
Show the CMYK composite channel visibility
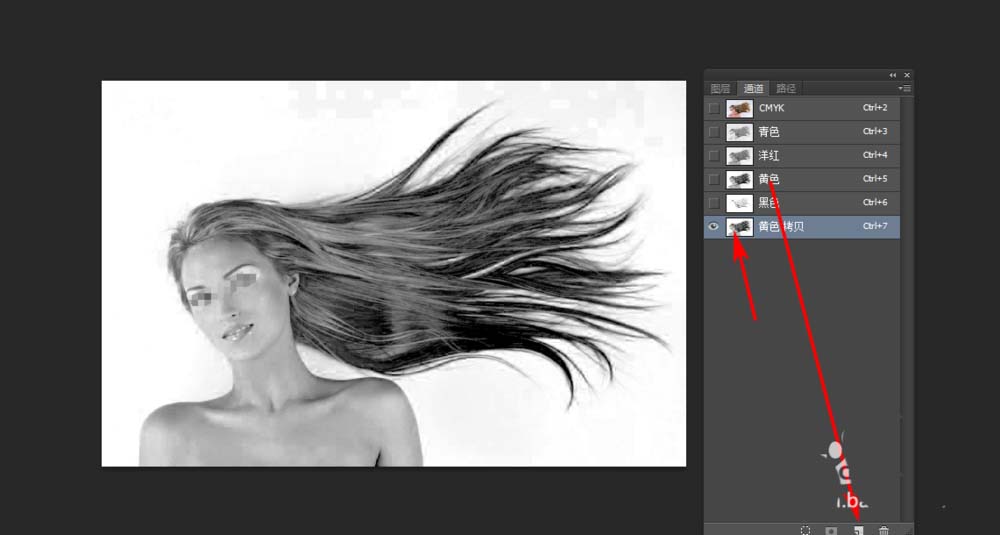[713, 108]
